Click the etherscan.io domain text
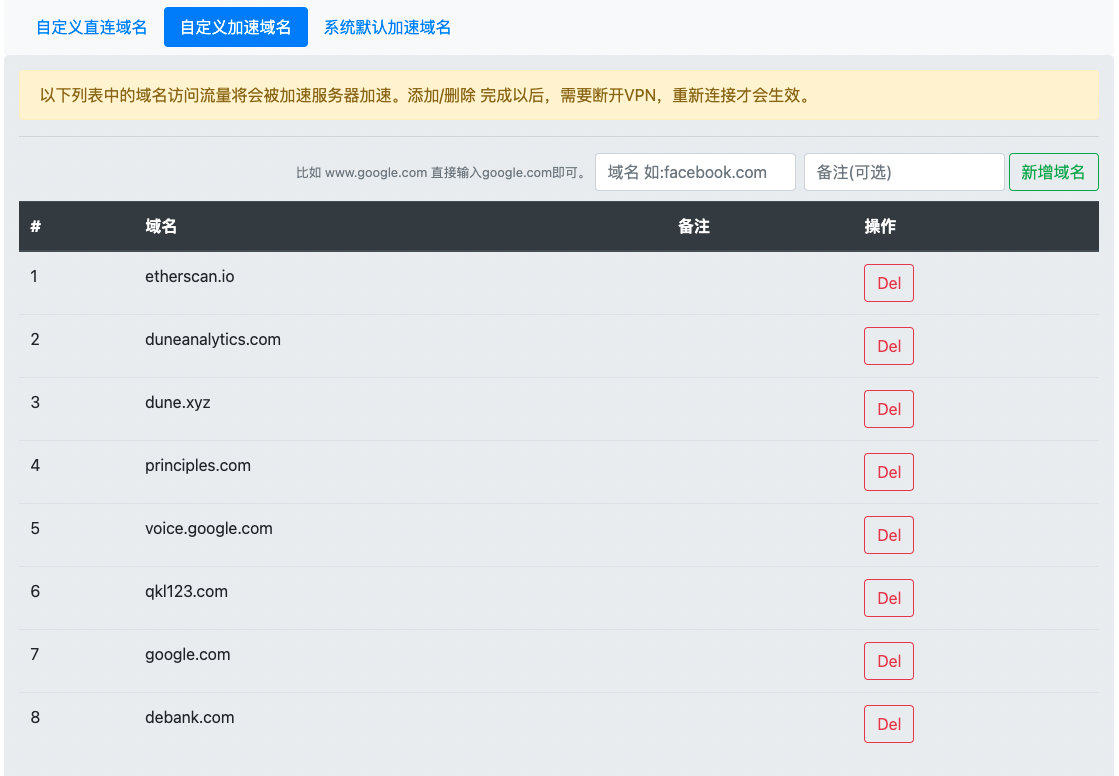1119x776 pixels. click(x=189, y=276)
